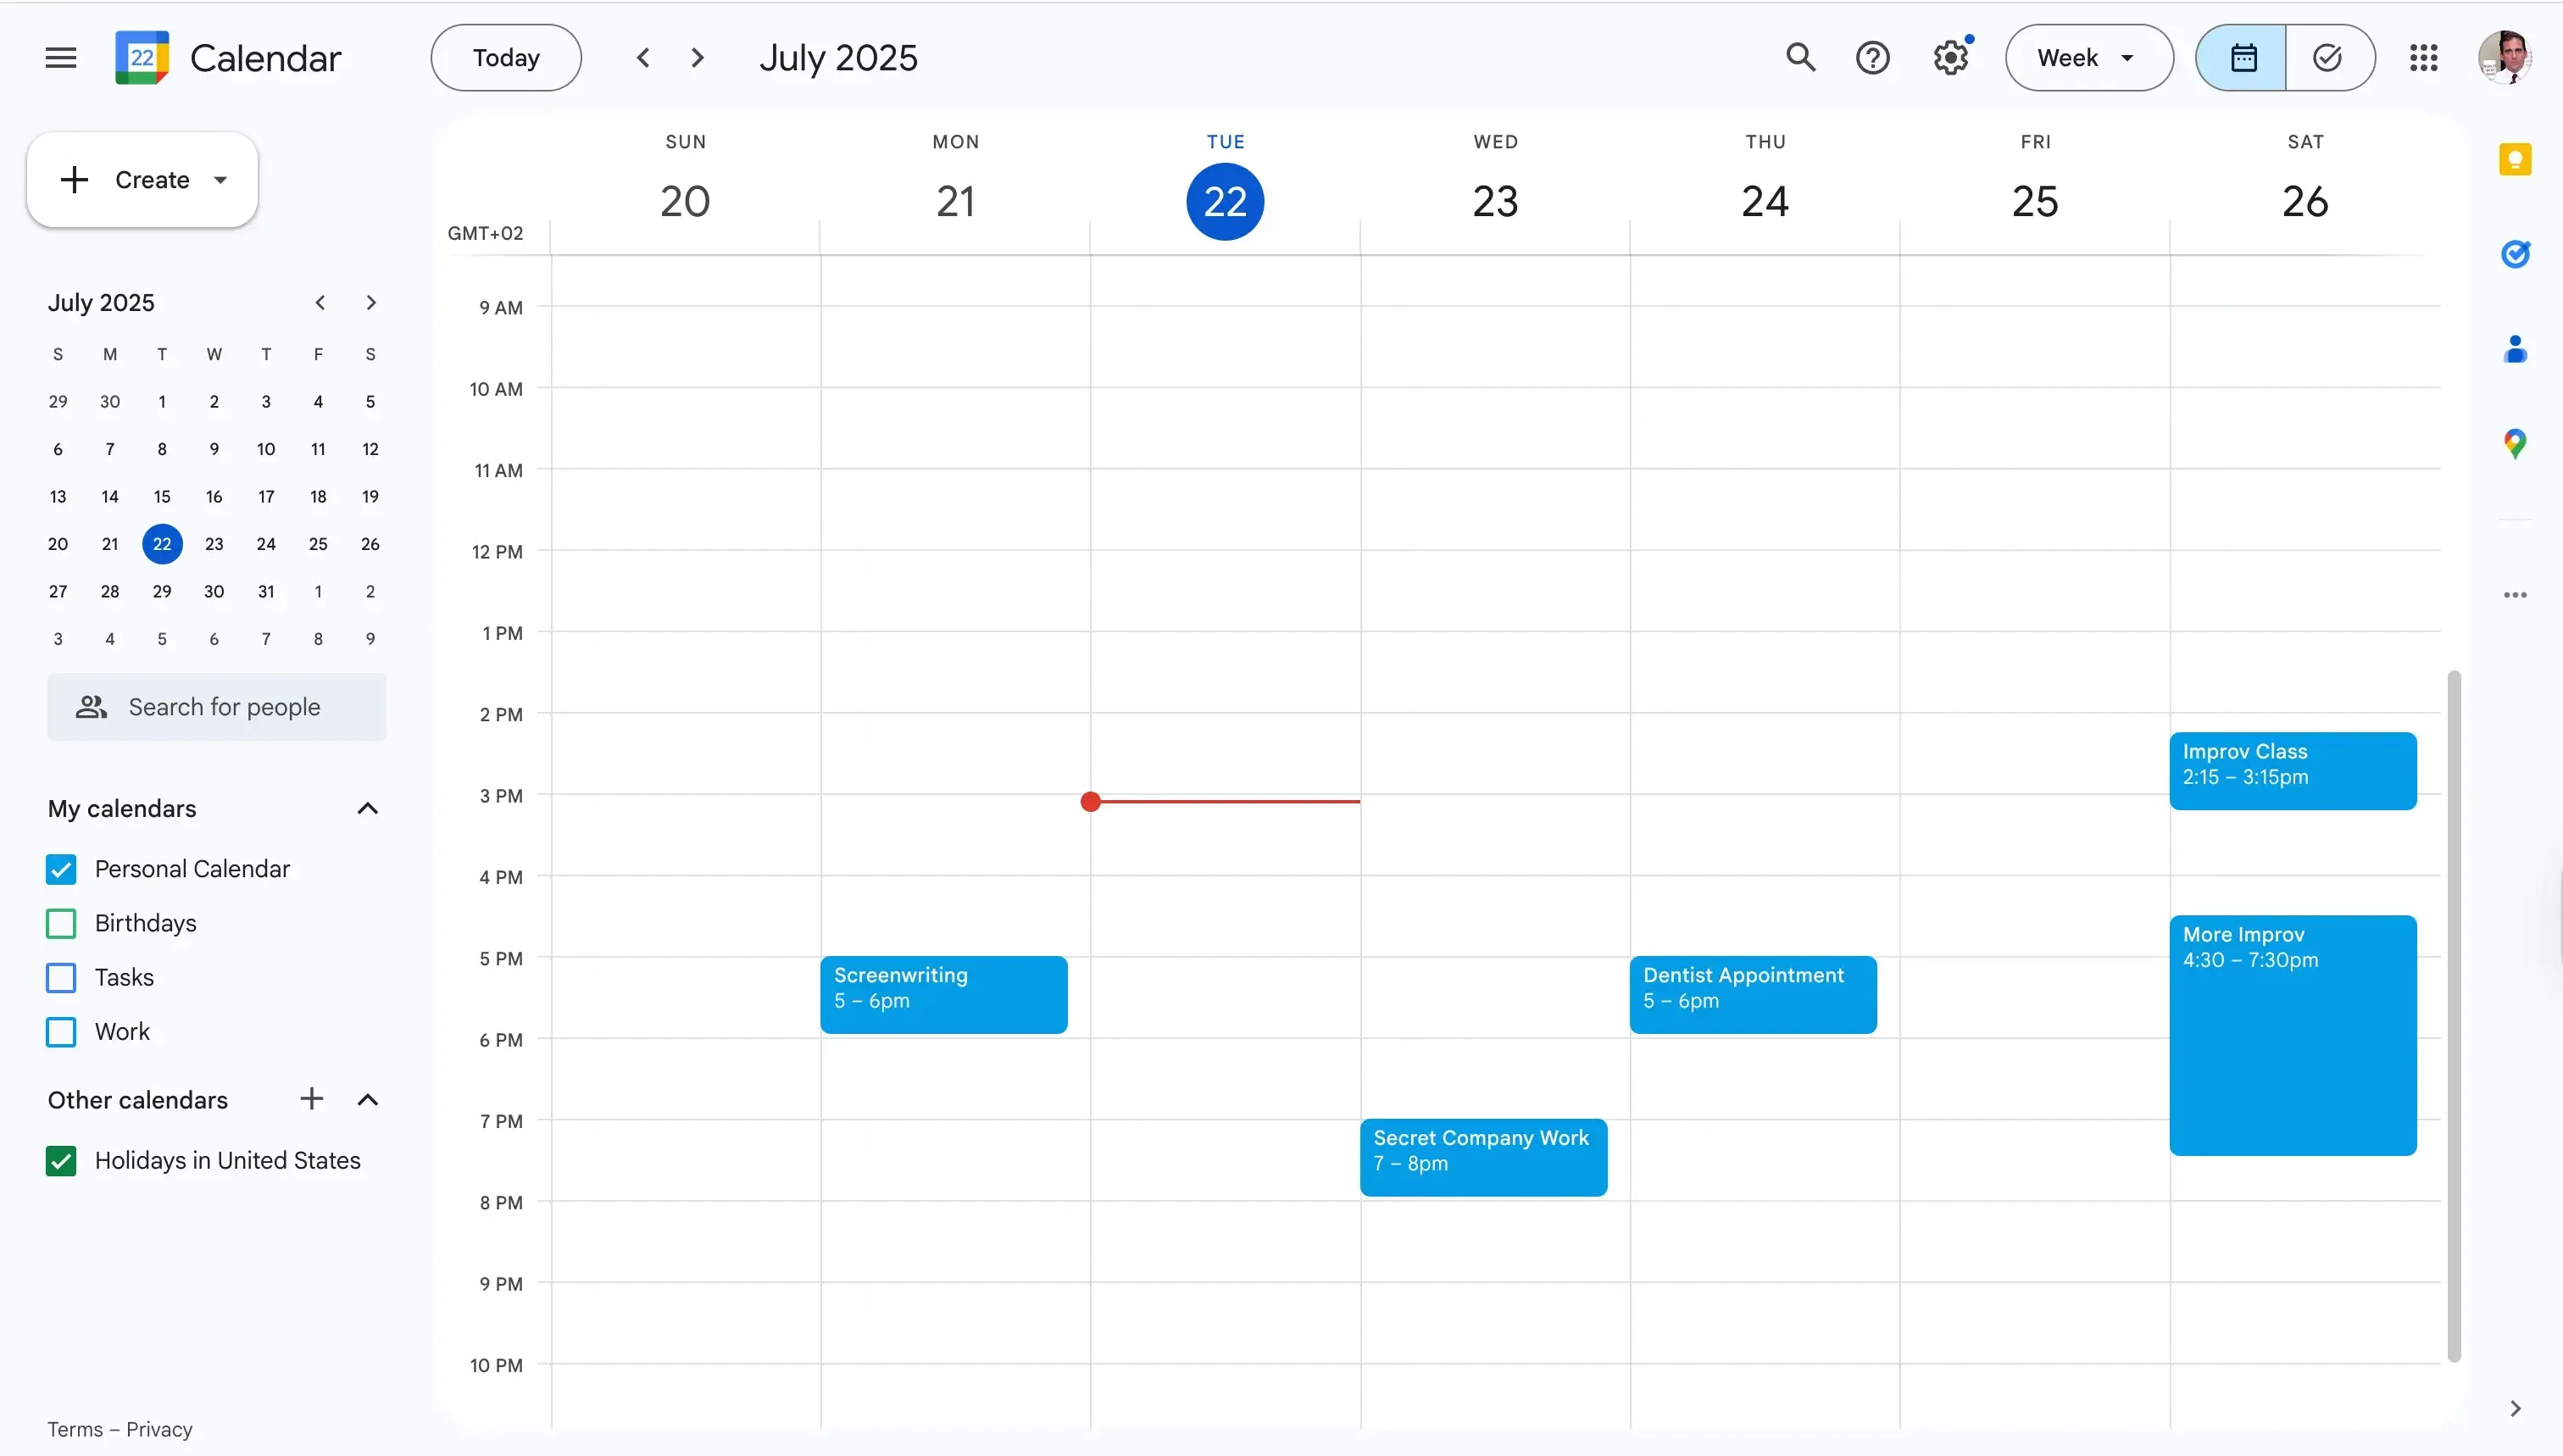The height and width of the screenshot is (1456, 2563).
Task: Collapse the My calendars section
Action: (x=367, y=808)
